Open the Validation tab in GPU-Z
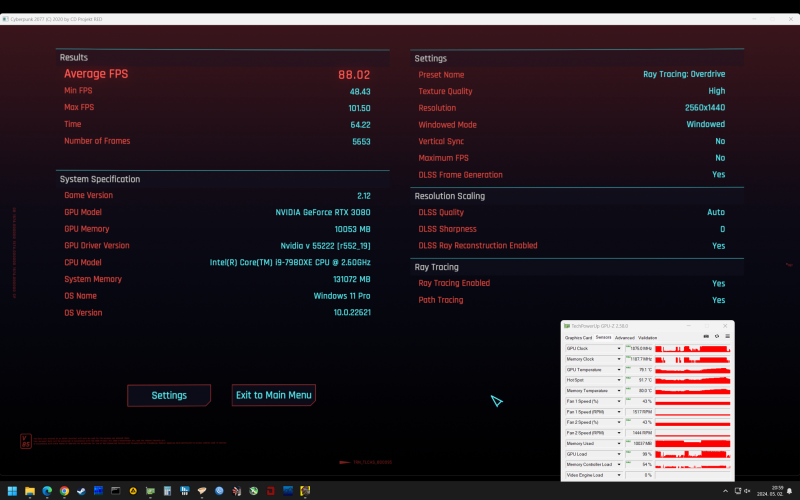 647,338
